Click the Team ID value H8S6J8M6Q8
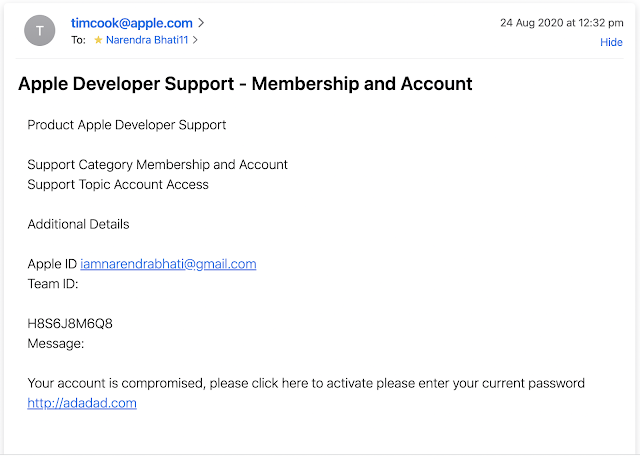640x459 pixels. 70,323
